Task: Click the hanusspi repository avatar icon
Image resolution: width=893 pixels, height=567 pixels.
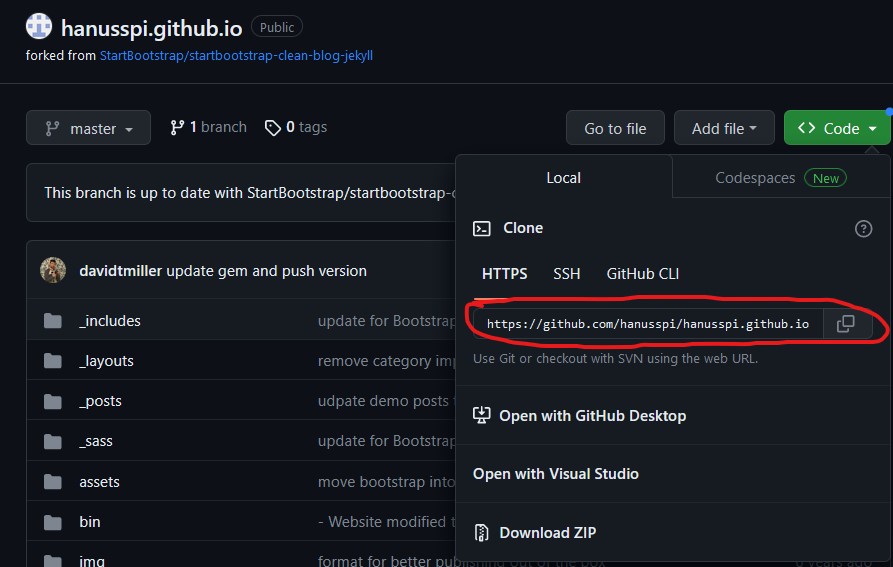Action: [39, 26]
